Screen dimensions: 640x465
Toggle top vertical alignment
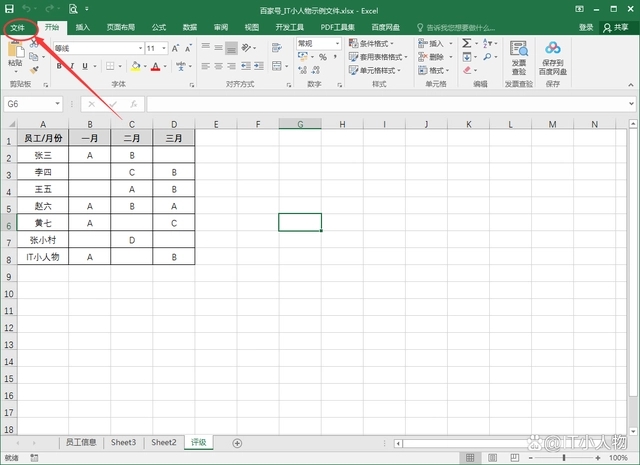(x=206, y=48)
